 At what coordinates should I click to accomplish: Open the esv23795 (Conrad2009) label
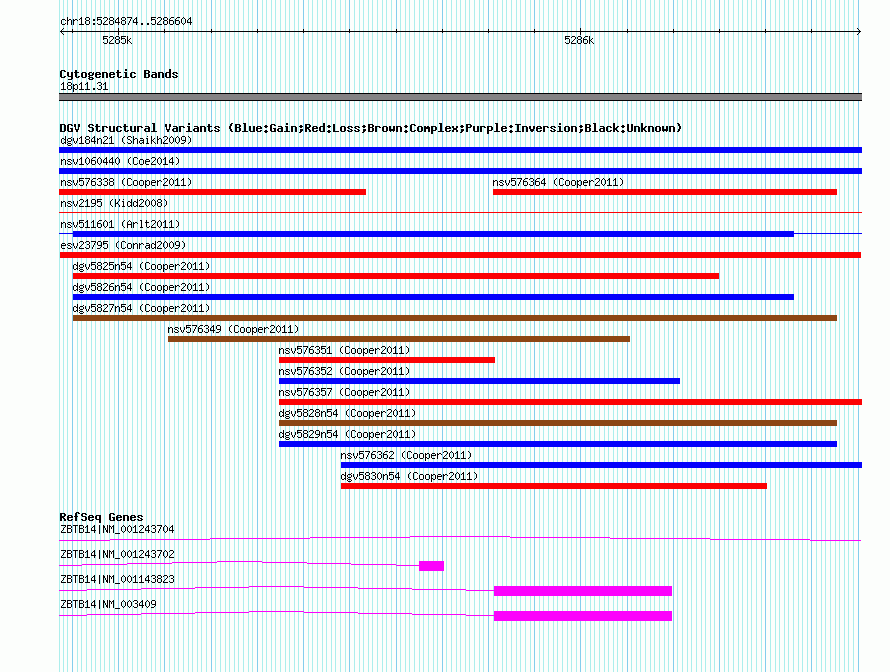pyautogui.click(x=123, y=245)
